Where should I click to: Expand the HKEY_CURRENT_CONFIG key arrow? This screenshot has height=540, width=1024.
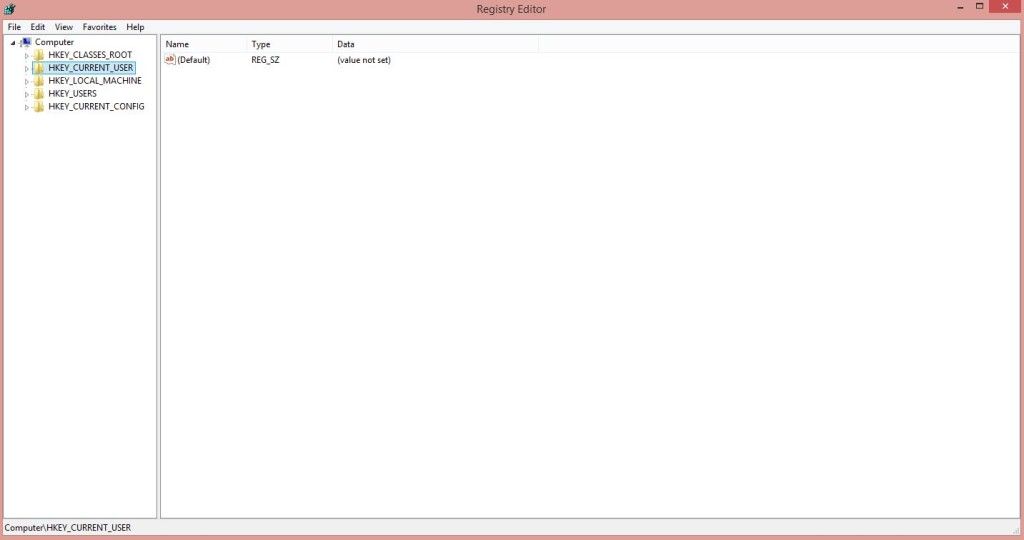click(x=27, y=107)
